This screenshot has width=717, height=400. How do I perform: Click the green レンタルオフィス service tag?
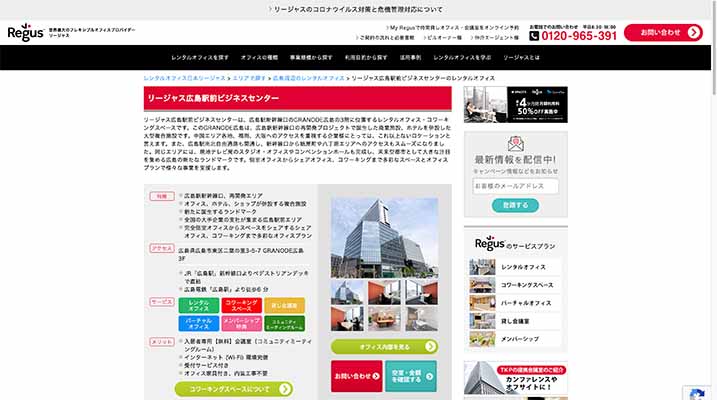(x=198, y=305)
